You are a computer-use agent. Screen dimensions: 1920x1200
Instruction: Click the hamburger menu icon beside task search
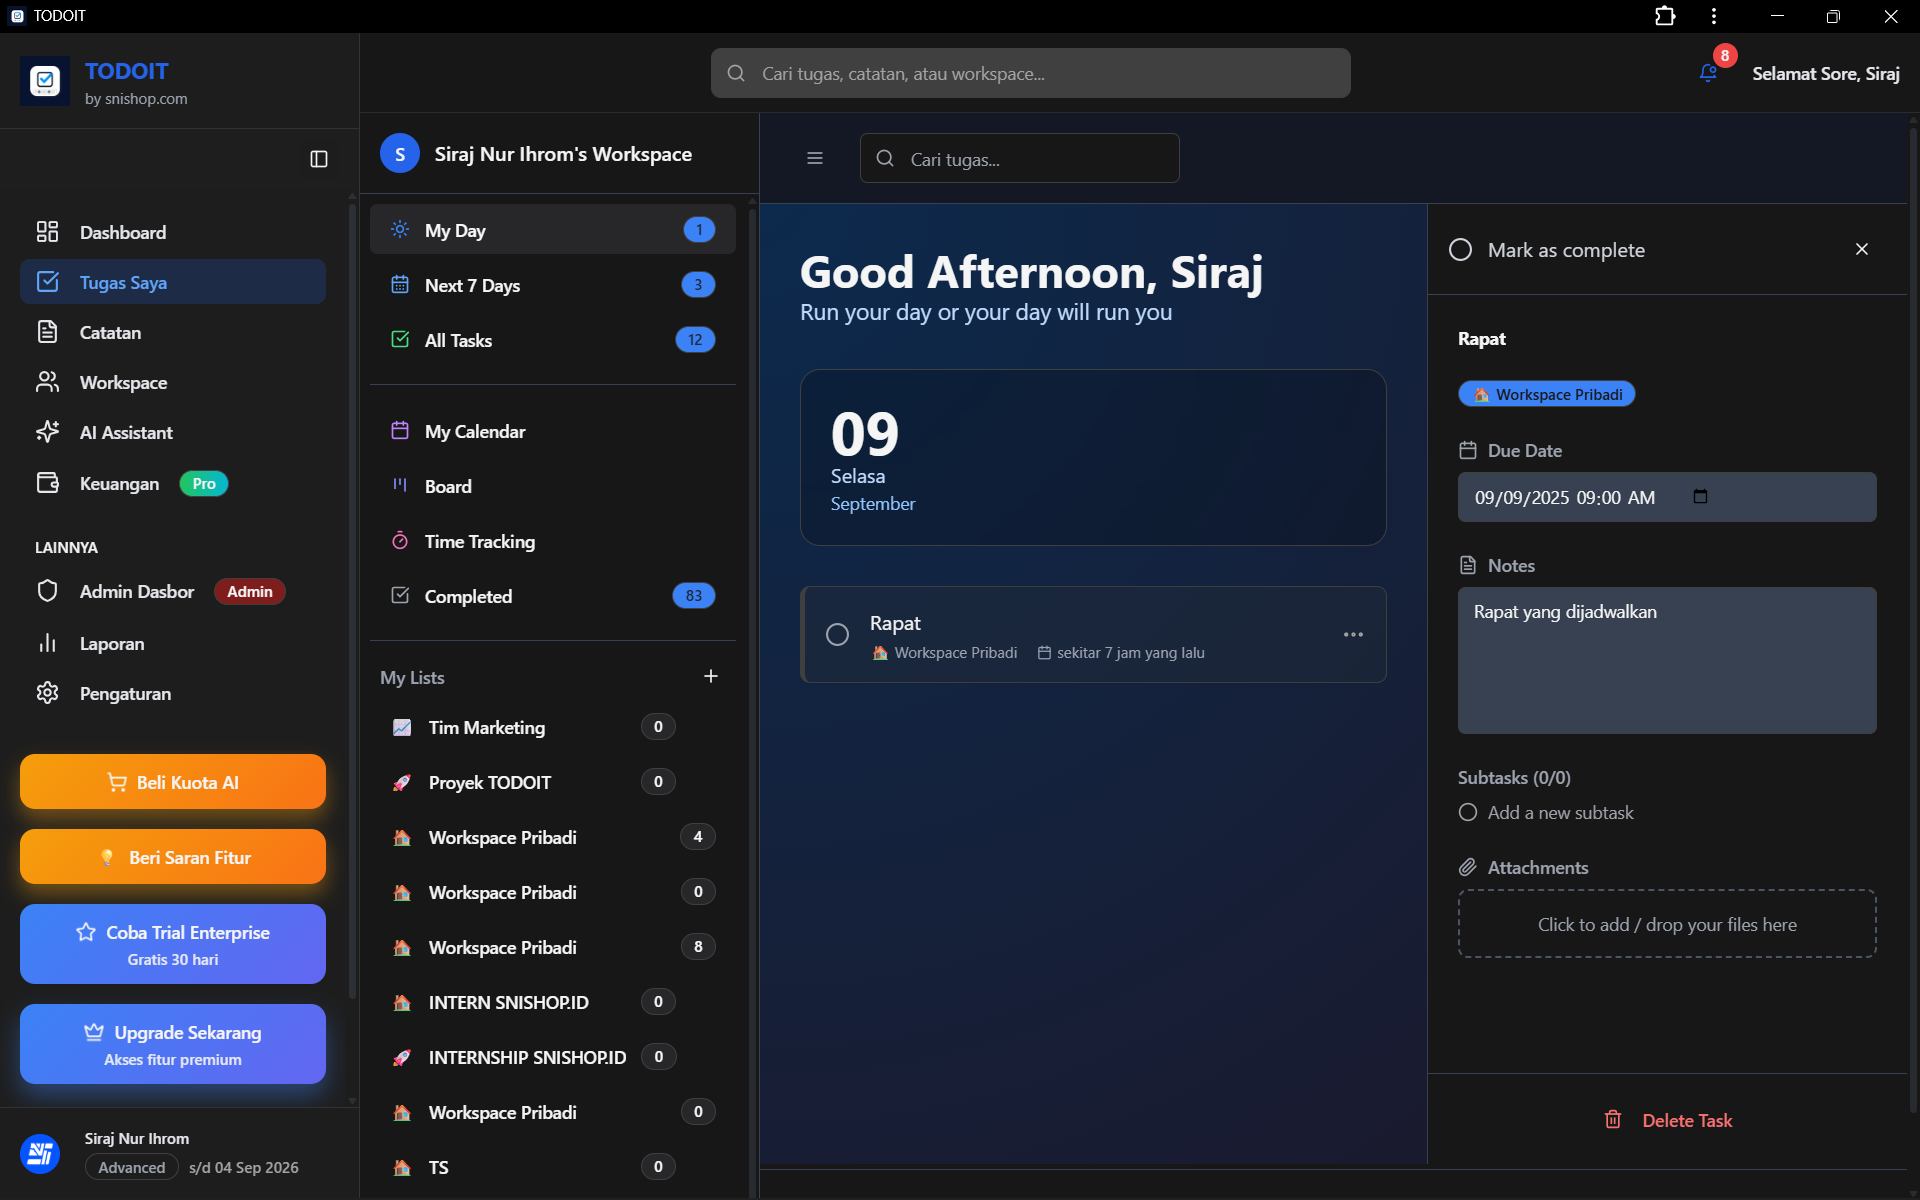[815, 158]
